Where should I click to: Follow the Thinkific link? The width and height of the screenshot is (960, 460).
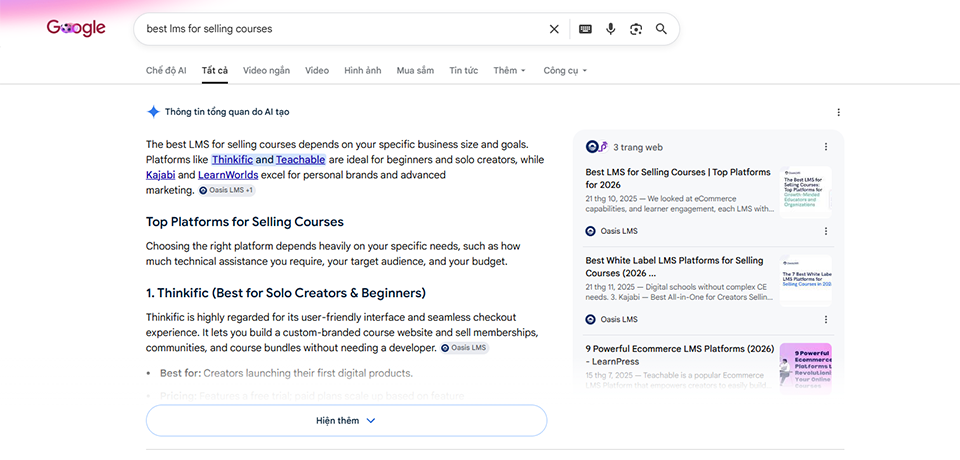point(233,160)
